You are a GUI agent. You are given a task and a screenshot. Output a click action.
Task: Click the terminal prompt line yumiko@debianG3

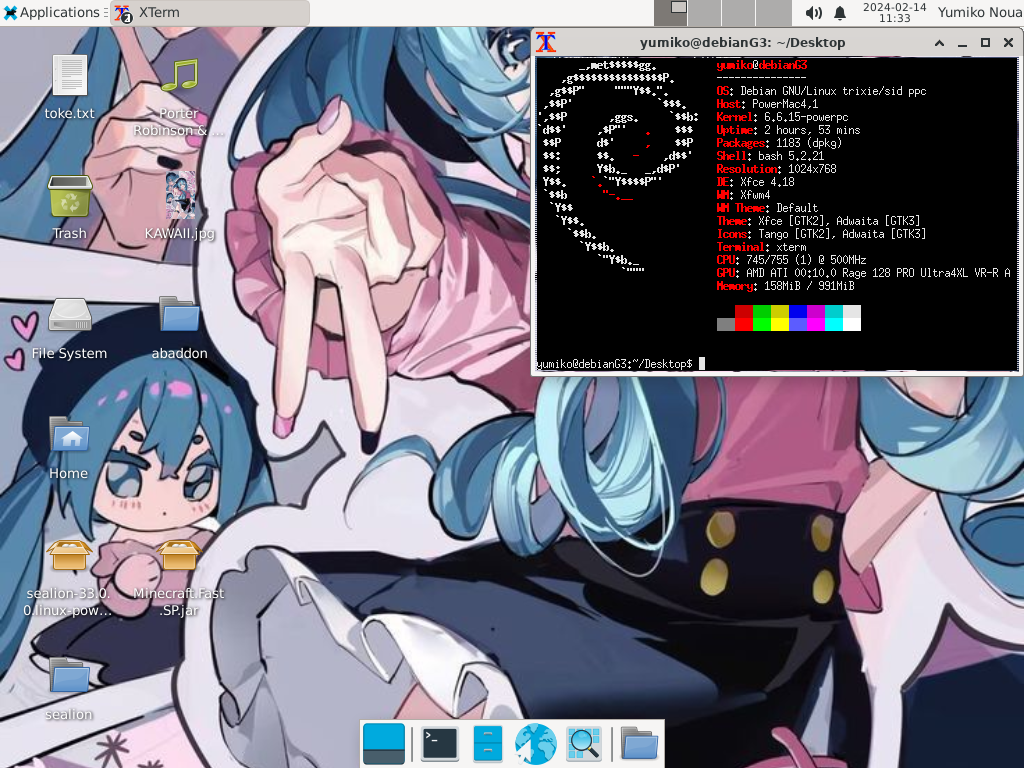click(x=614, y=364)
